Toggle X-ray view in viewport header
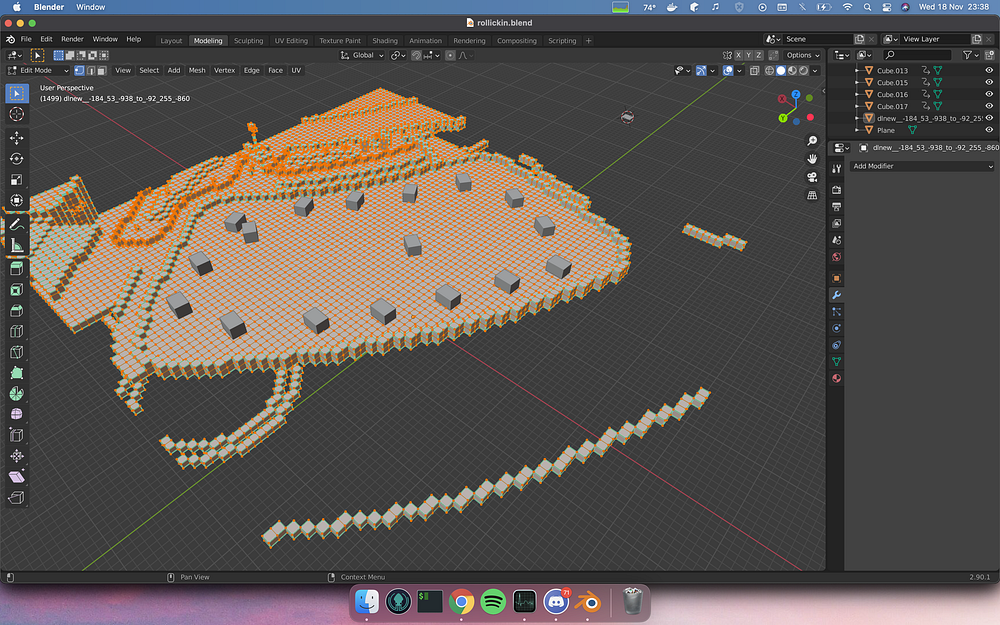The width and height of the screenshot is (1000, 625). (756, 70)
